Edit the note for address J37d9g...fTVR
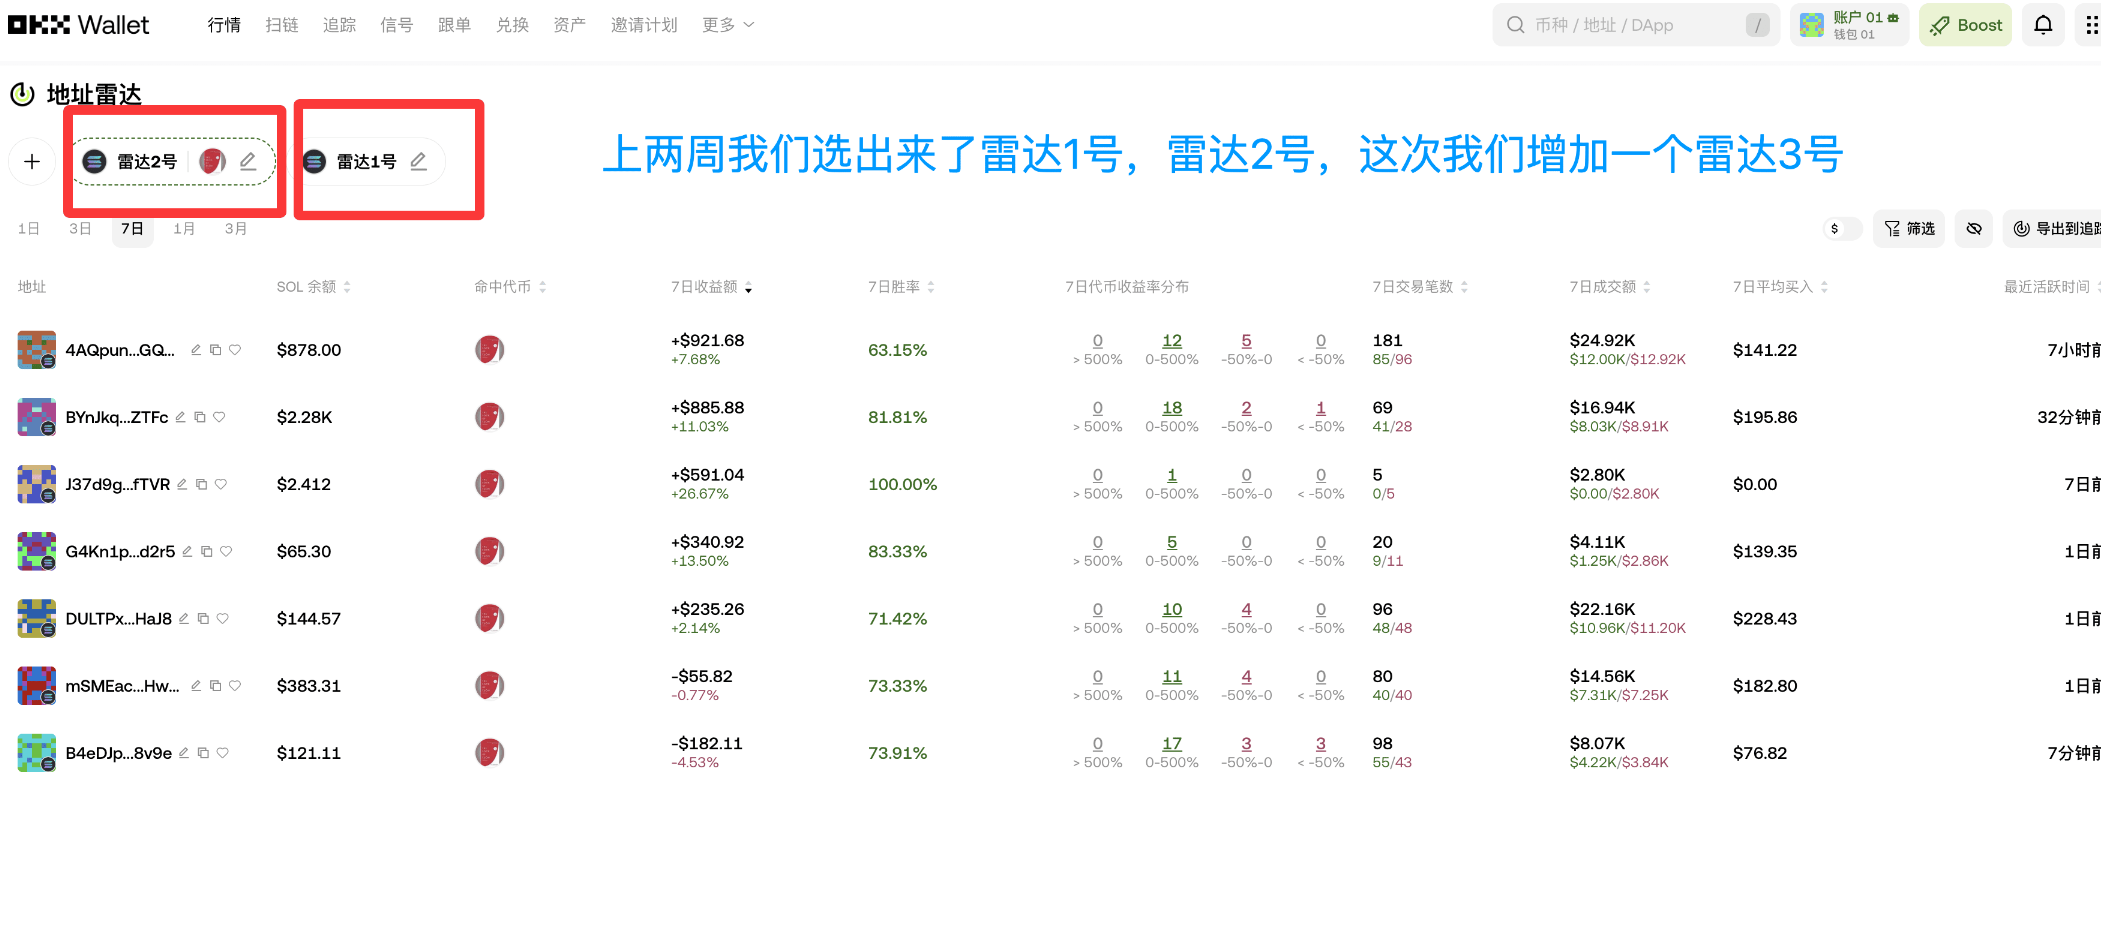Screen dimensions: 2101x938 [182, 484]
